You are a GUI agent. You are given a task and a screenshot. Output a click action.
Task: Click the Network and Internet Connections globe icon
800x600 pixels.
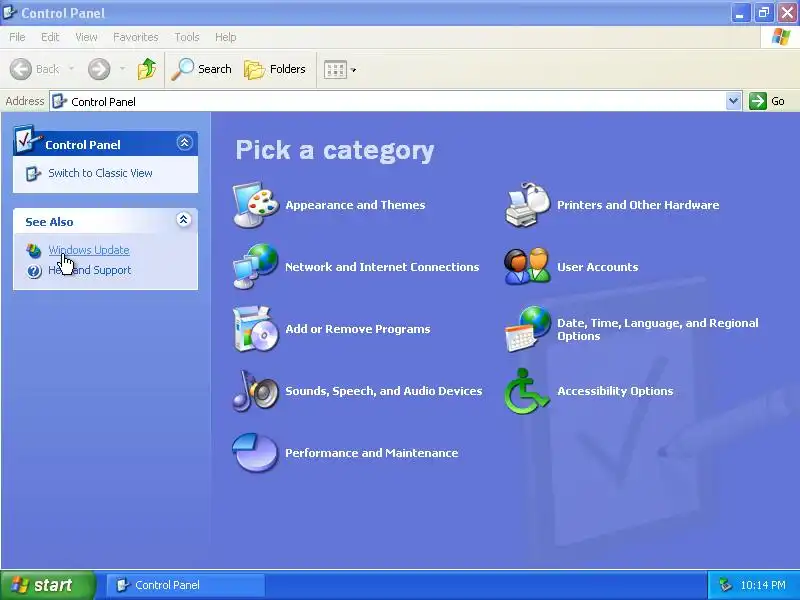(x=256, y=266)
